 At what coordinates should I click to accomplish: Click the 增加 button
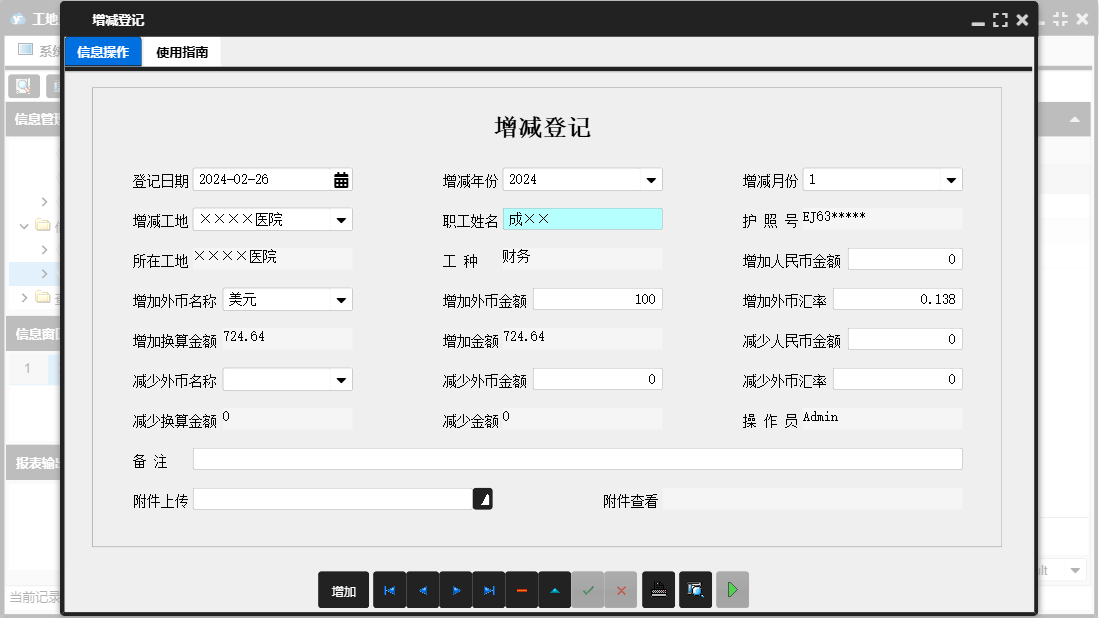(343, 590)
